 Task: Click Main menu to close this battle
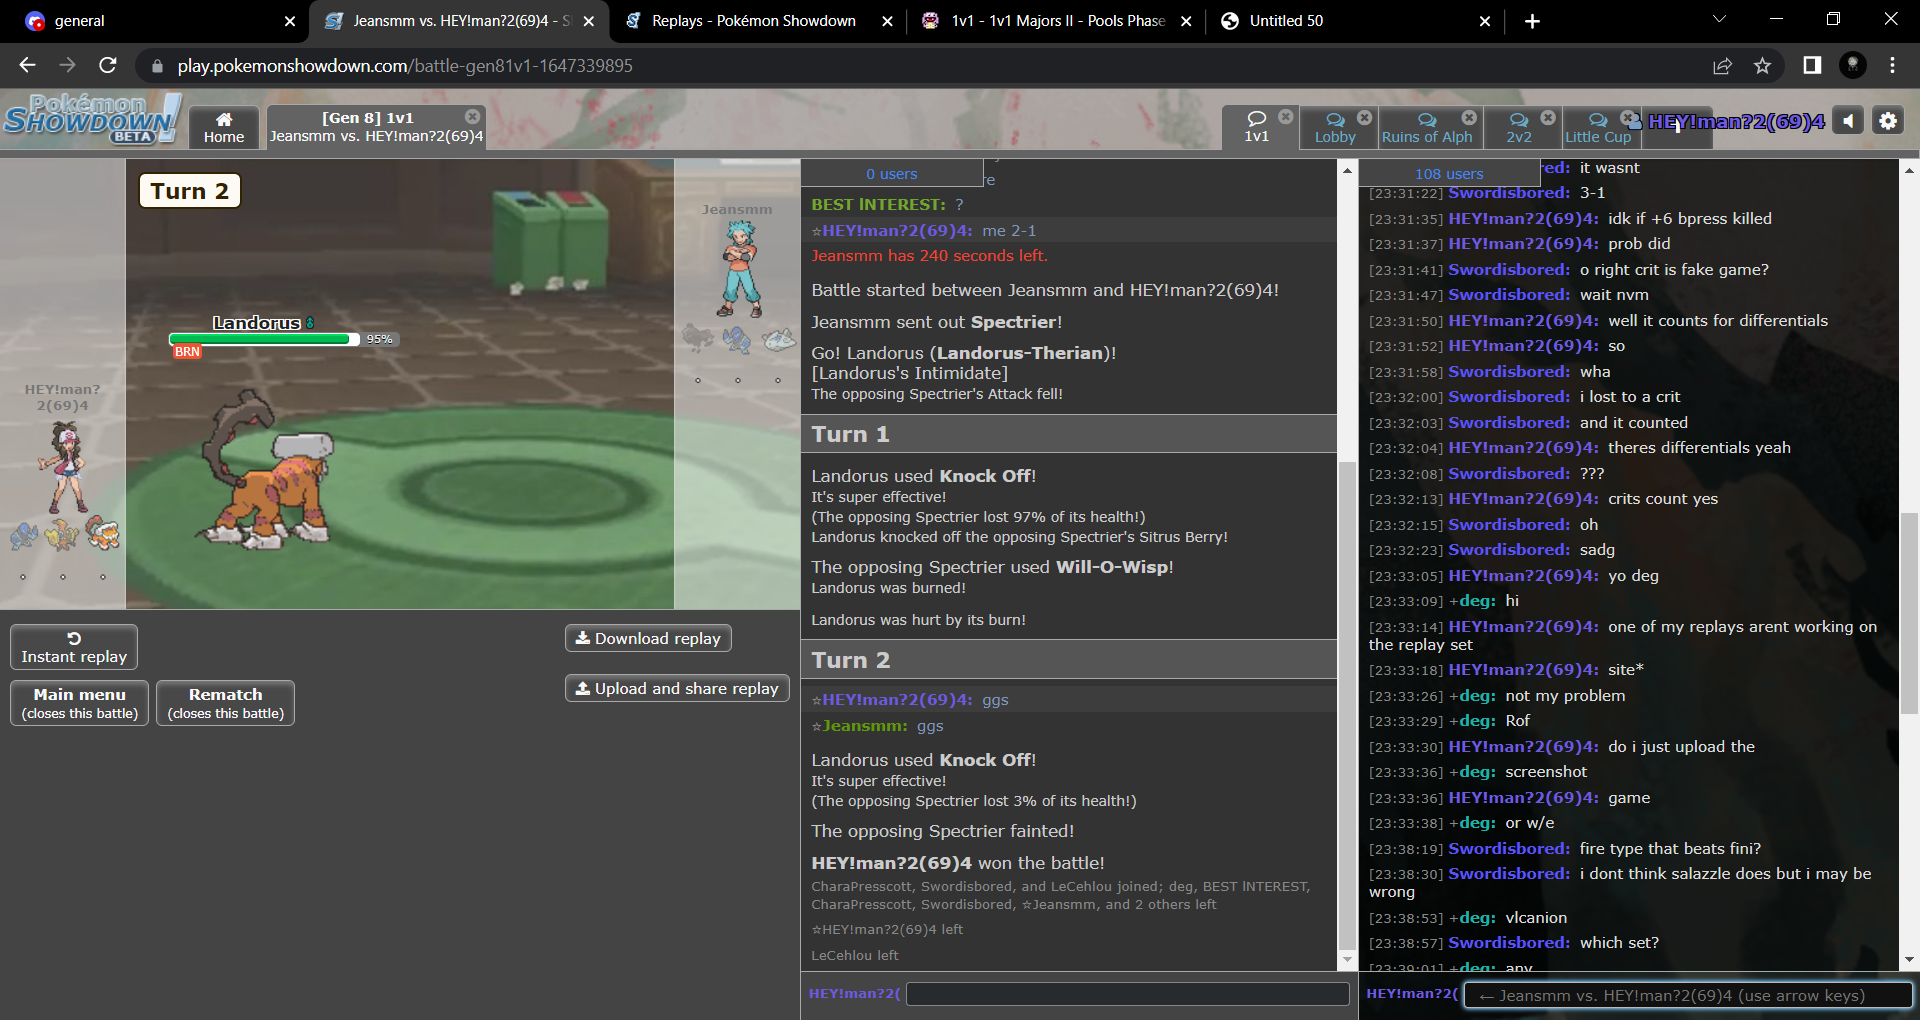80,703
